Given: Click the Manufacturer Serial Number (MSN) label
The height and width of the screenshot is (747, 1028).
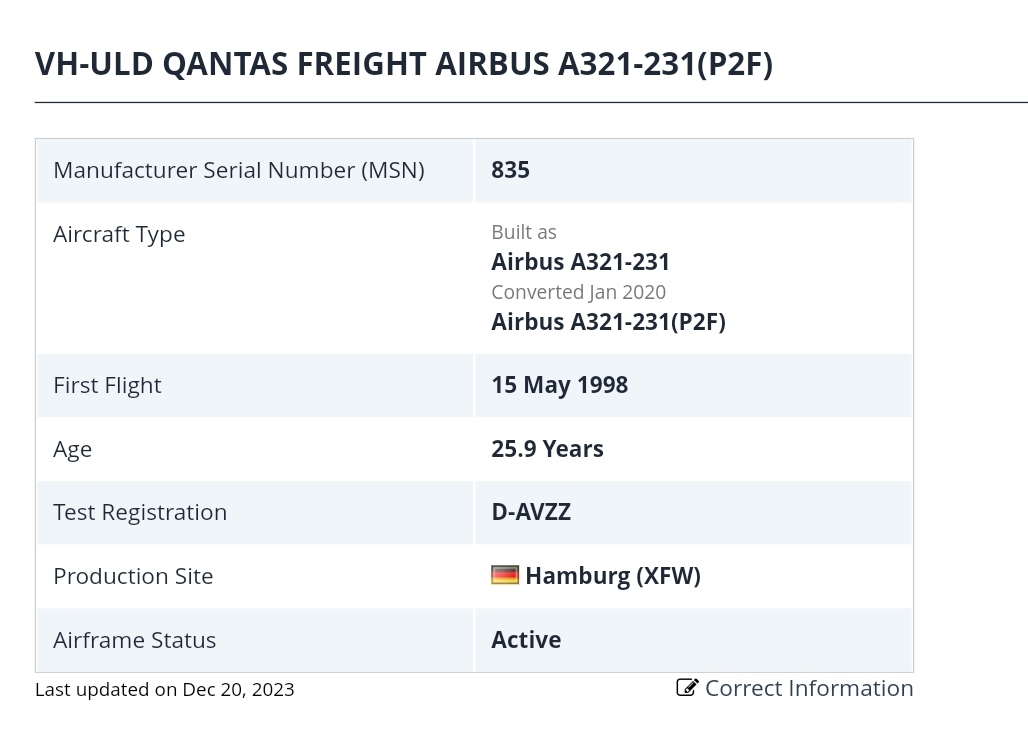Looking at the screenshot, I should click(239, 171).
